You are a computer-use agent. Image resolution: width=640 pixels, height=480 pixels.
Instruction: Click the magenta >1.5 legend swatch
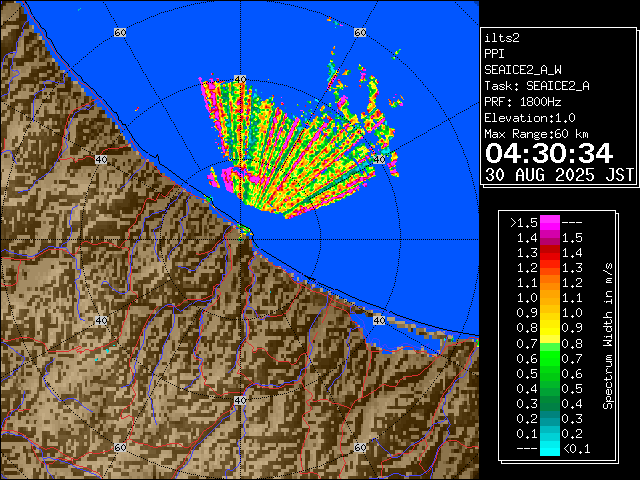click(x=549, y=222)
